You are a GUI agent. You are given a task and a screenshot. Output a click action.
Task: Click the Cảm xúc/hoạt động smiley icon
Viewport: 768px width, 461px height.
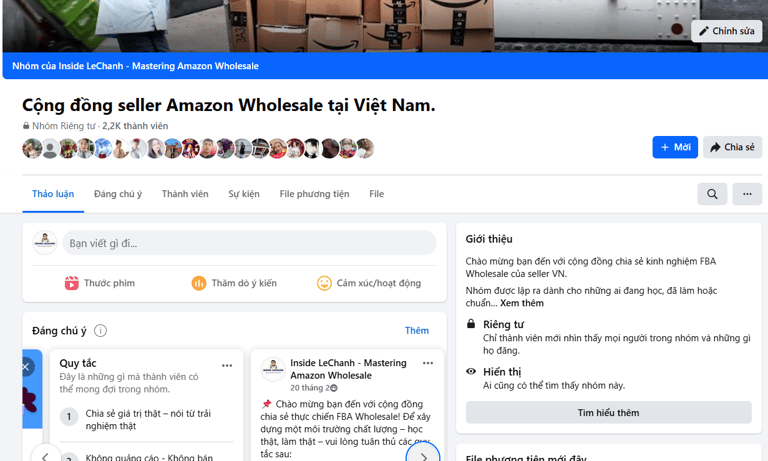324,283
